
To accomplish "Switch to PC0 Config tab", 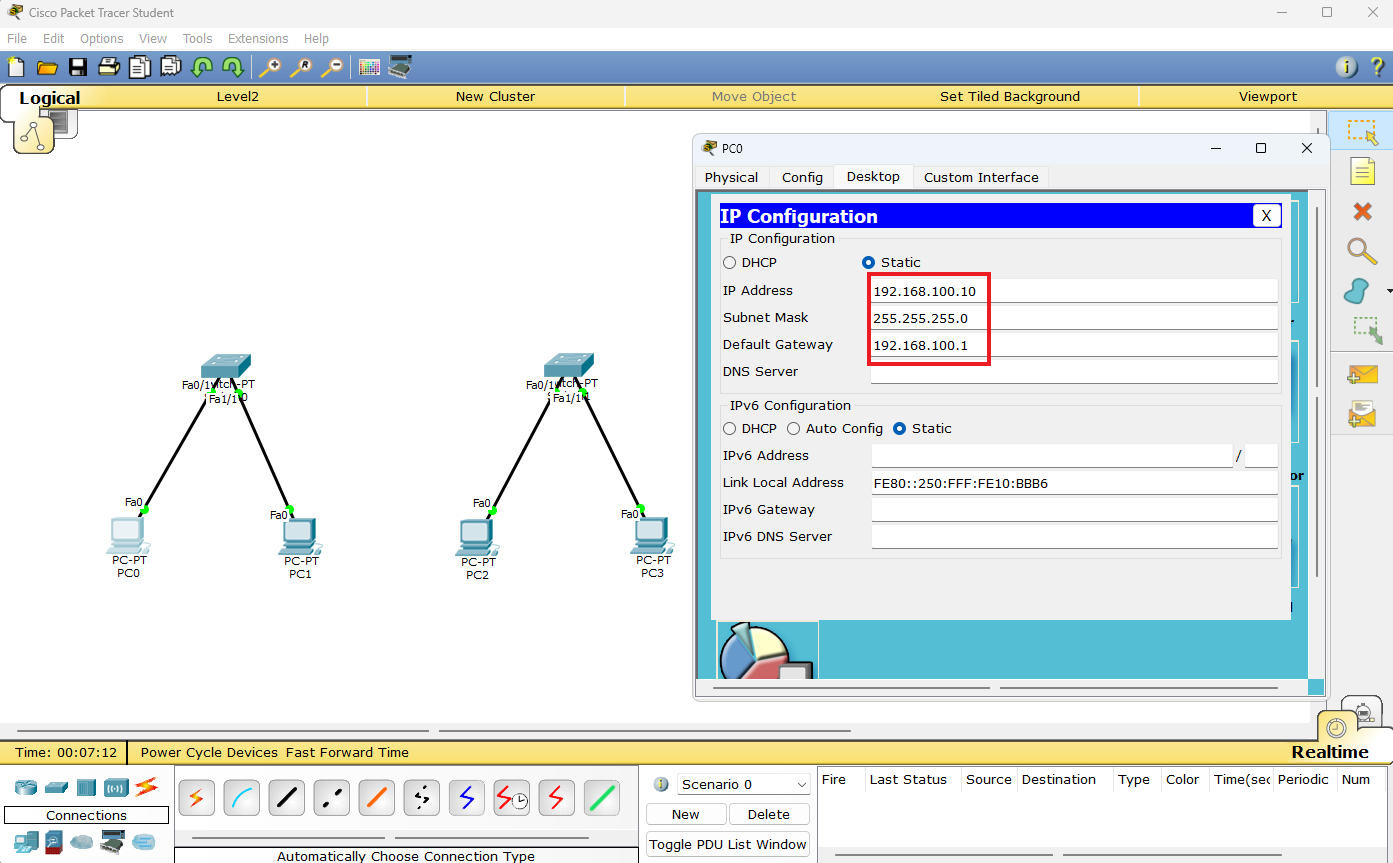I will (802, 177).
